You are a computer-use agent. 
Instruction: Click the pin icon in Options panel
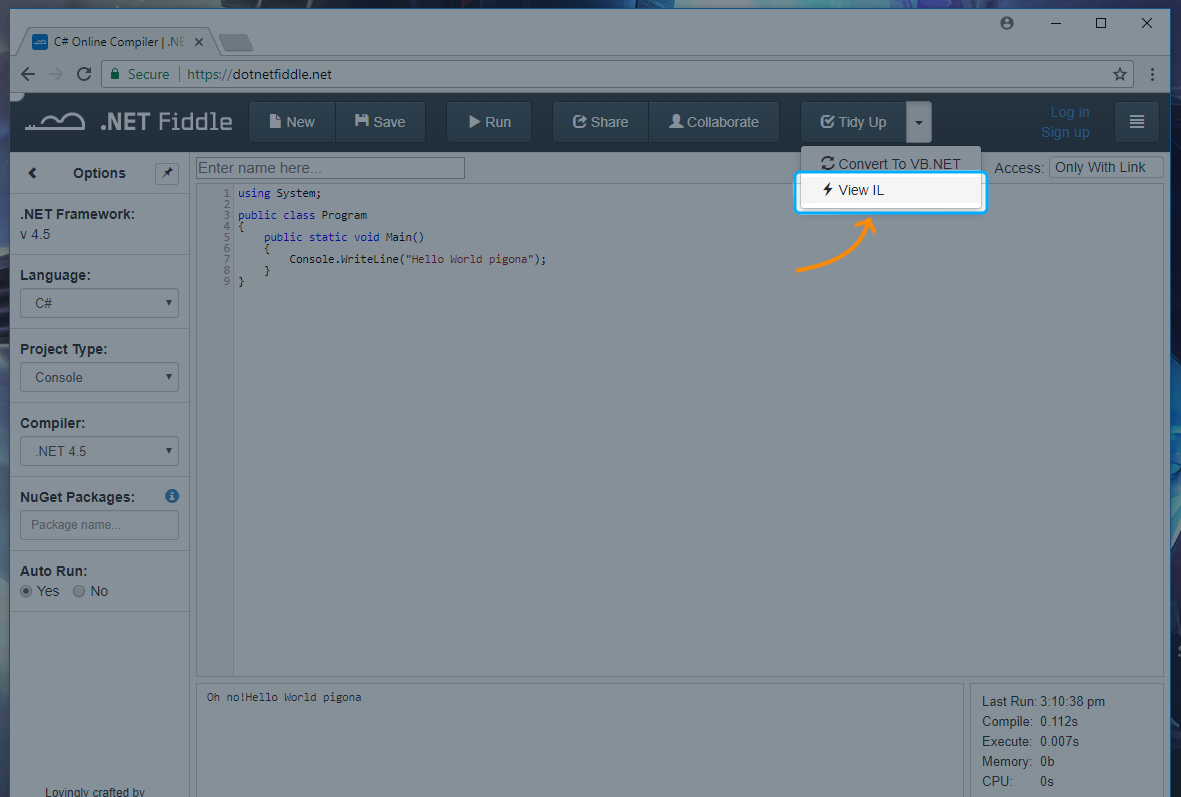(x=167, y=173)
